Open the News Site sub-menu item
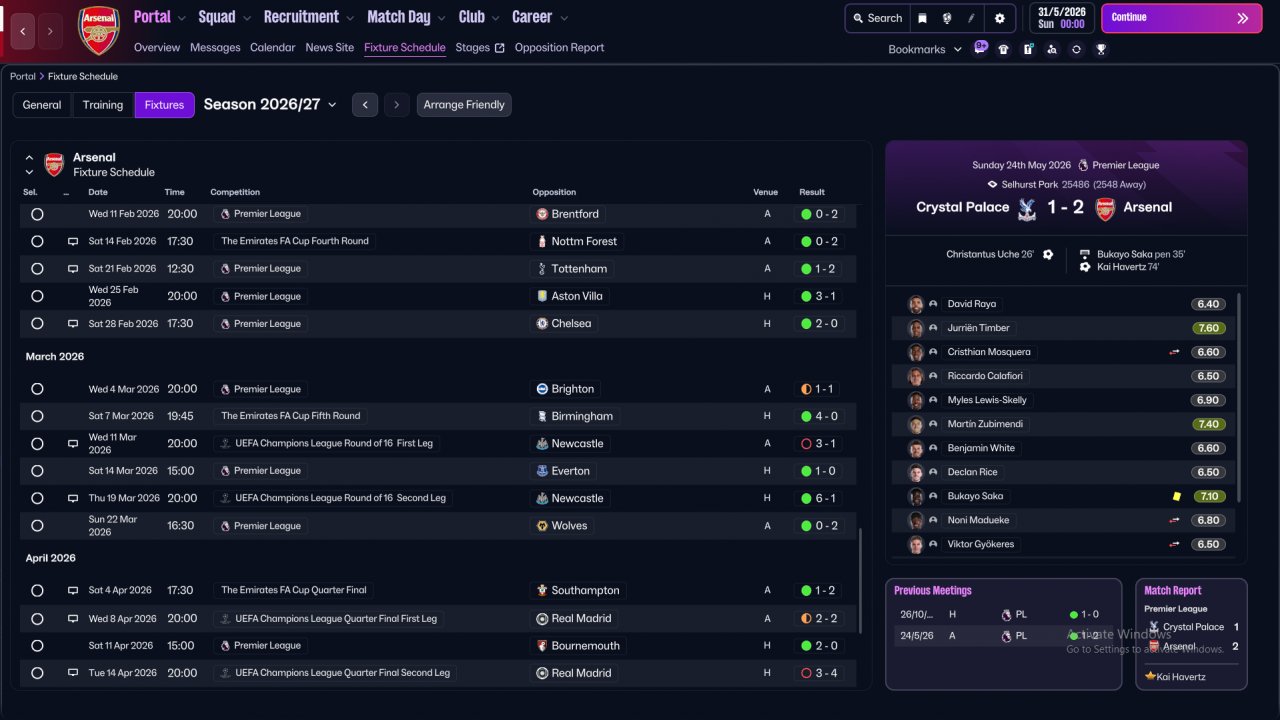The width and height of the screenshot is (1280, 720). pyautogui.click(x=330, y=47)
